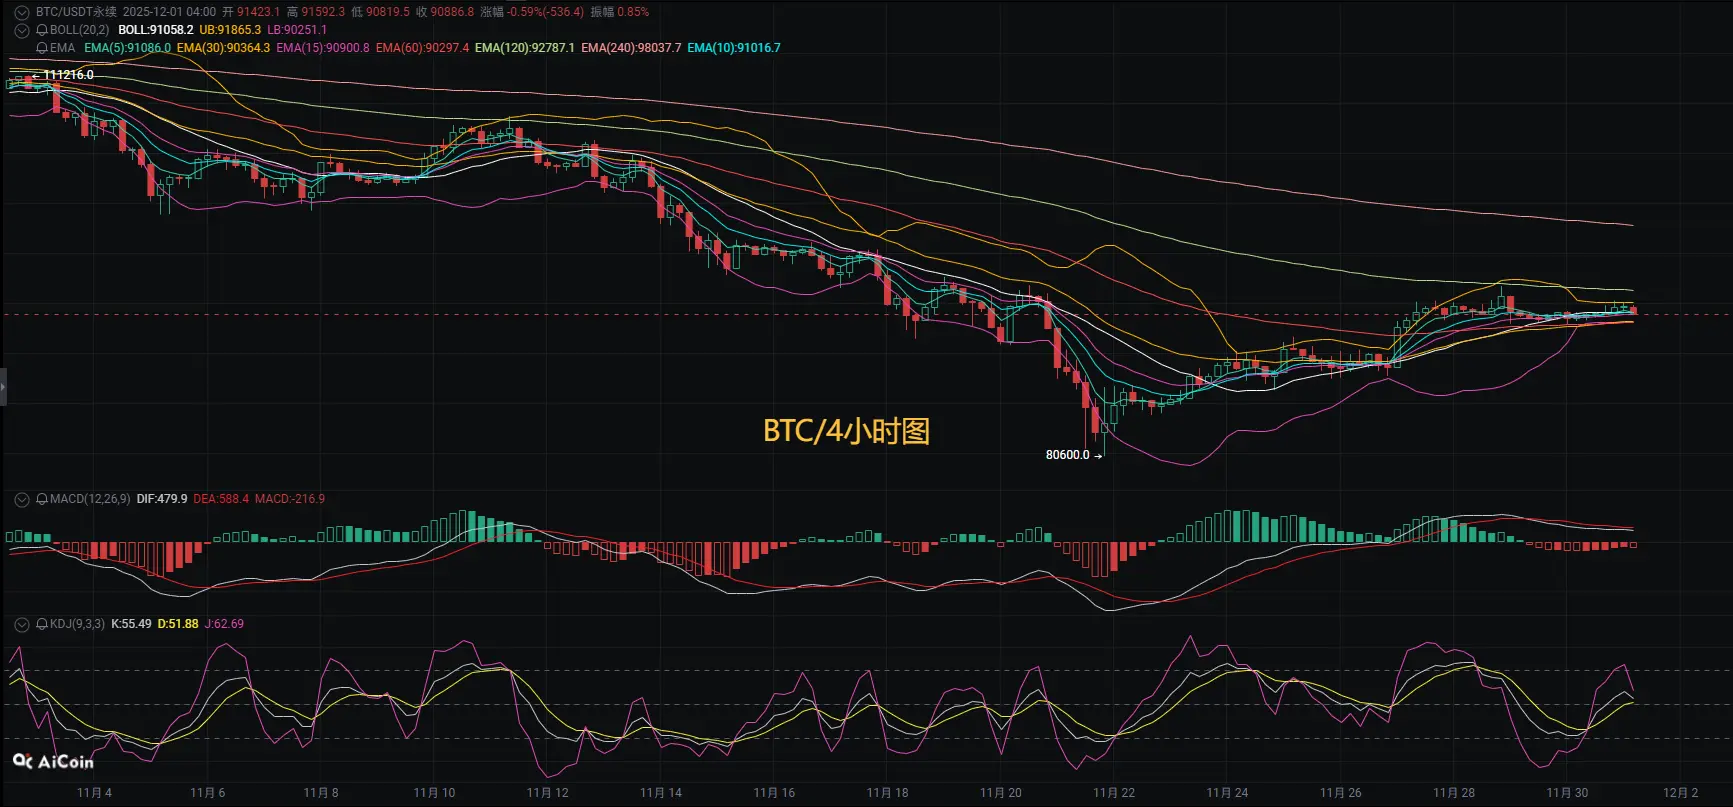Click the AiCoin logo watermark
Screen dimensions: 1733x807
53,762
